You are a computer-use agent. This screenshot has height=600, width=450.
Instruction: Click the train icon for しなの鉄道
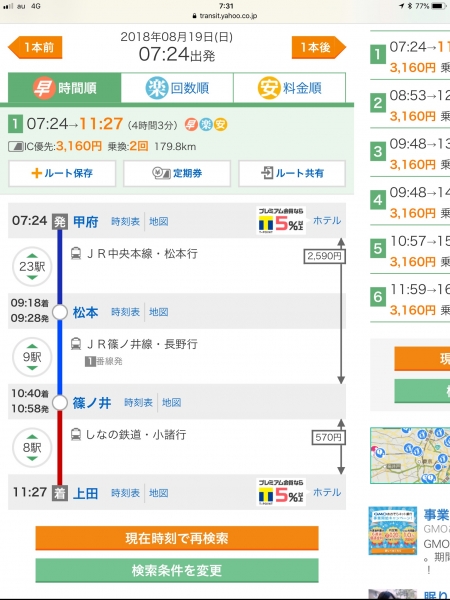(x=76, y=435)
